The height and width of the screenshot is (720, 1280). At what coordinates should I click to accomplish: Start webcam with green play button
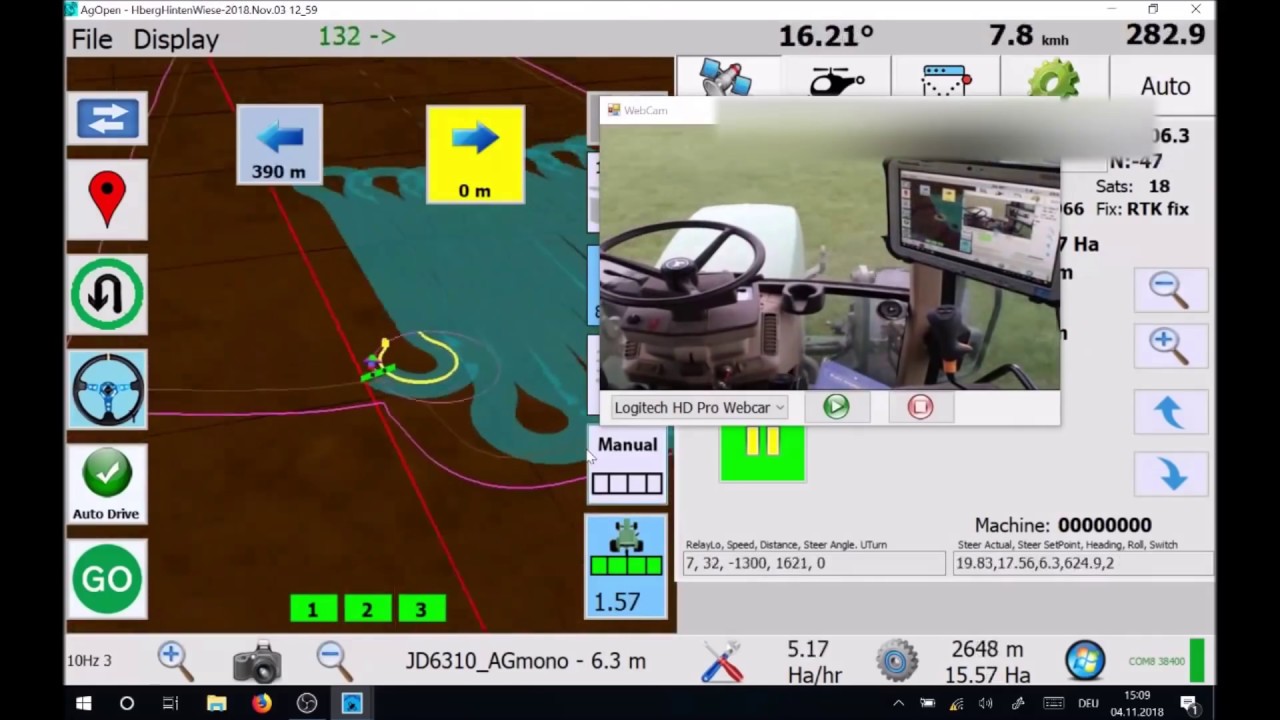tap(836, 406)
